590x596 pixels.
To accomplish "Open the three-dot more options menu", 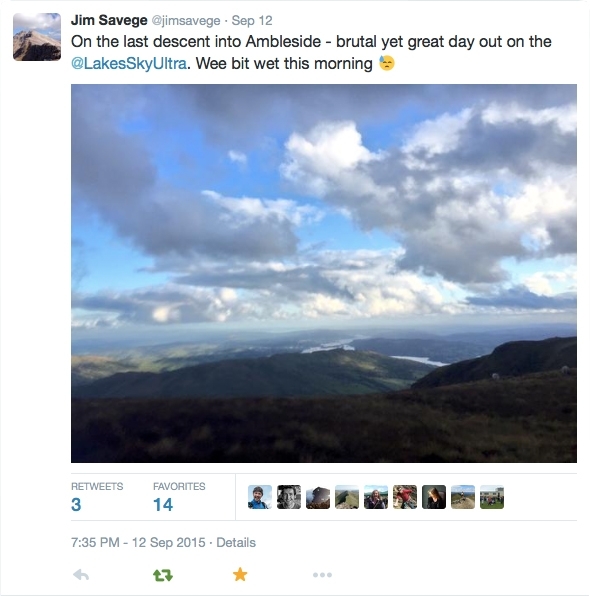I will (322, 575).
